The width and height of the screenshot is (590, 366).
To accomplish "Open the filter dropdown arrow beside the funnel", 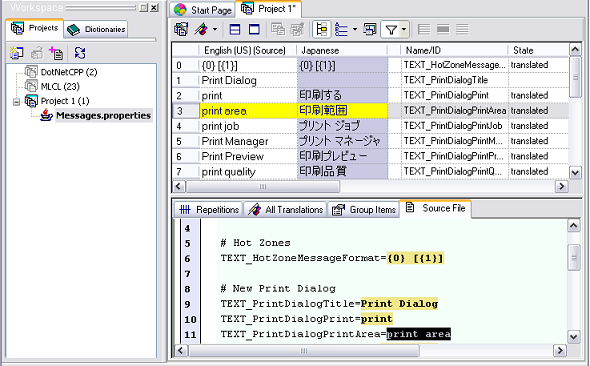I will pos(404,29).
